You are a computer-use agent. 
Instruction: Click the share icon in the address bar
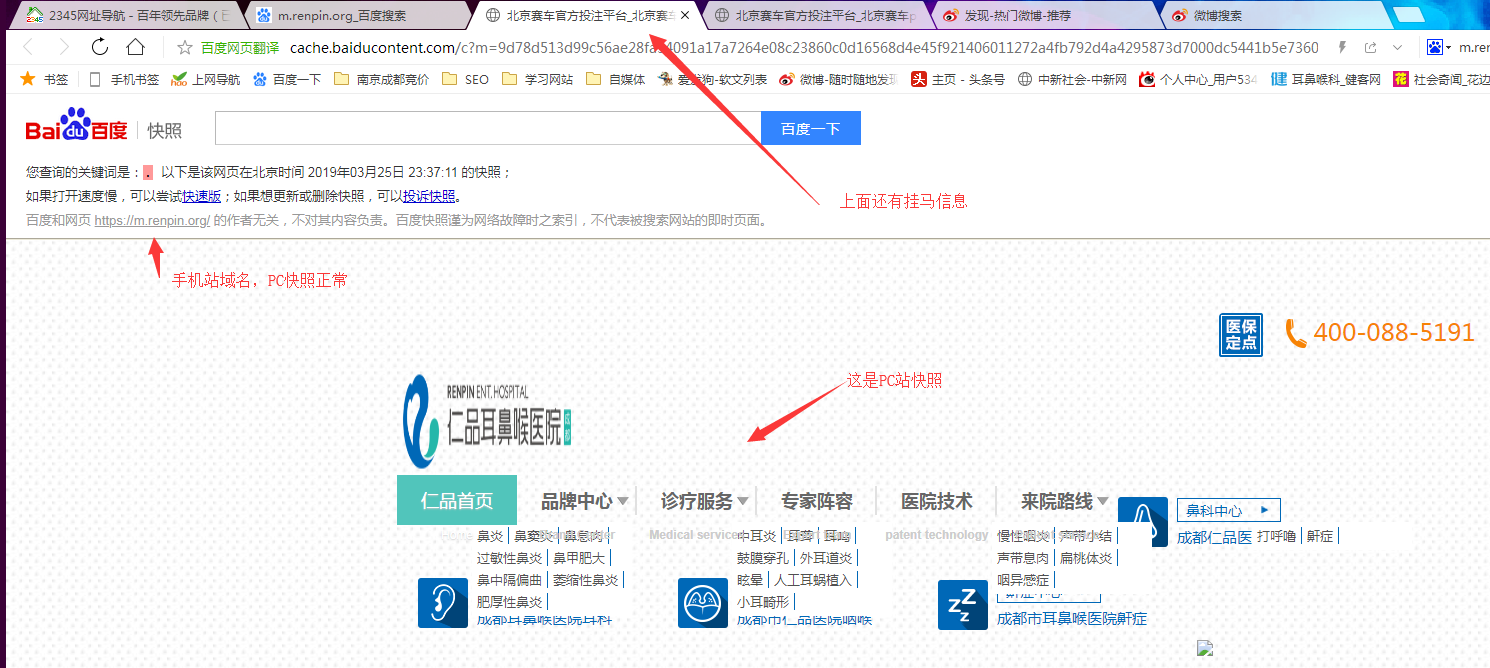(x=1370, y=47)
